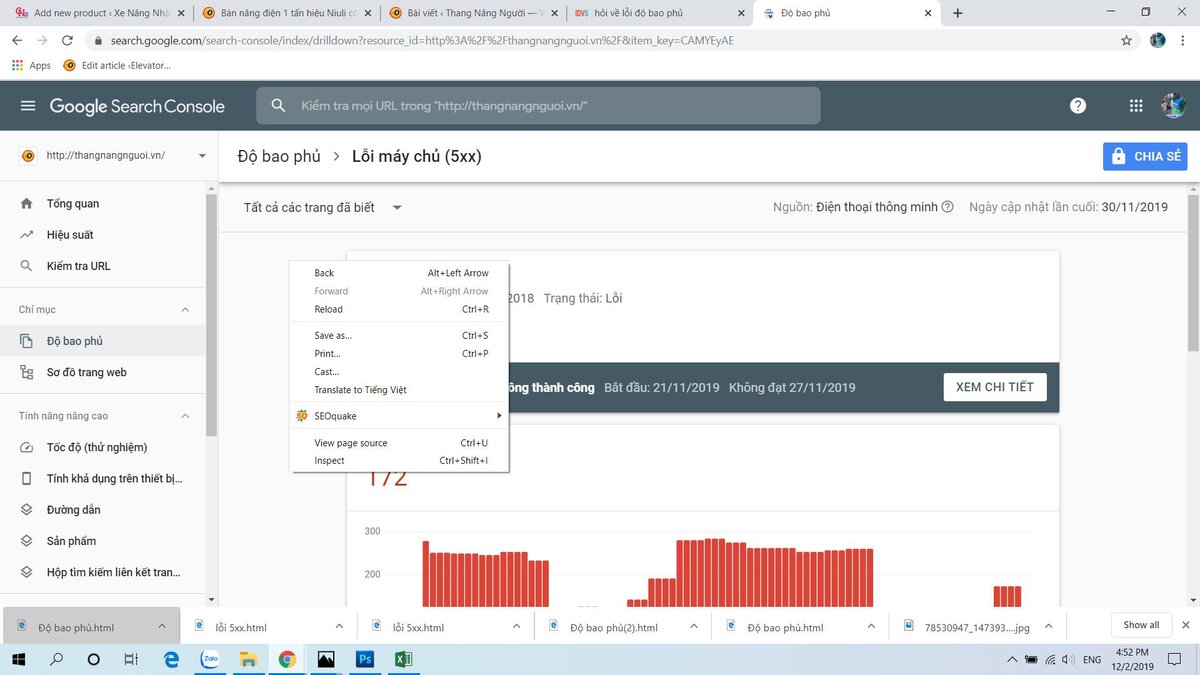Go back to Độ bao phủ via breadcrumb

pyautogui.click(x=279, y=156)
